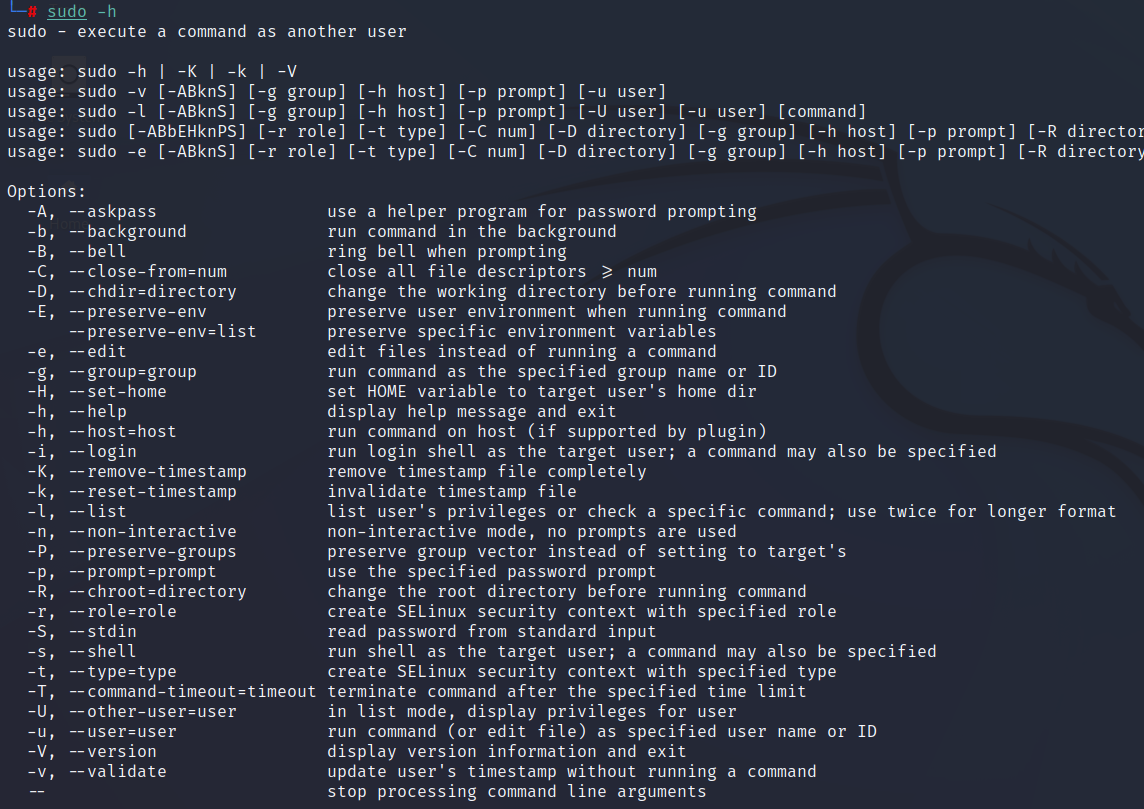Click the Options: heading line

[x=47, y=192]
